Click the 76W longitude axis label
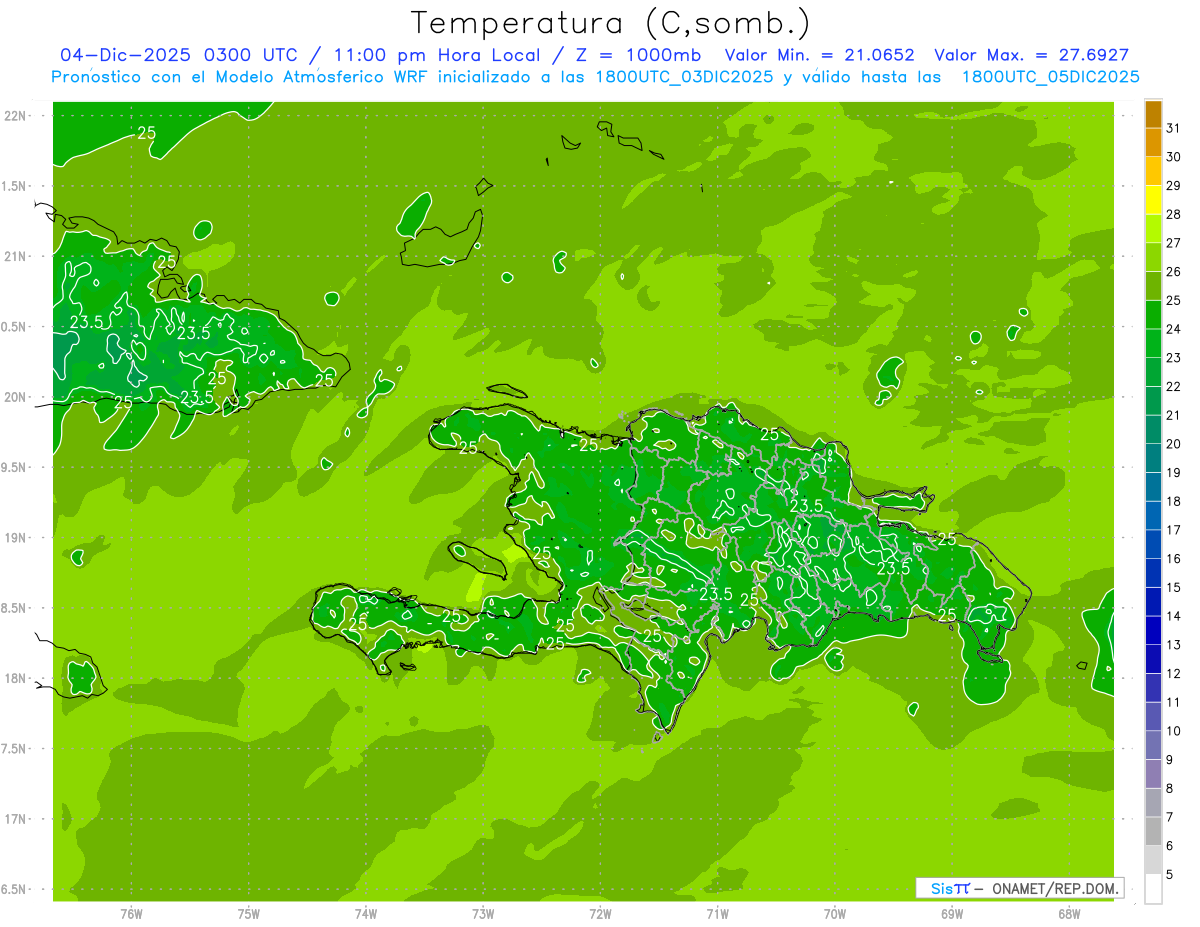Screen dimensions: 1200x927 [131, 913]
